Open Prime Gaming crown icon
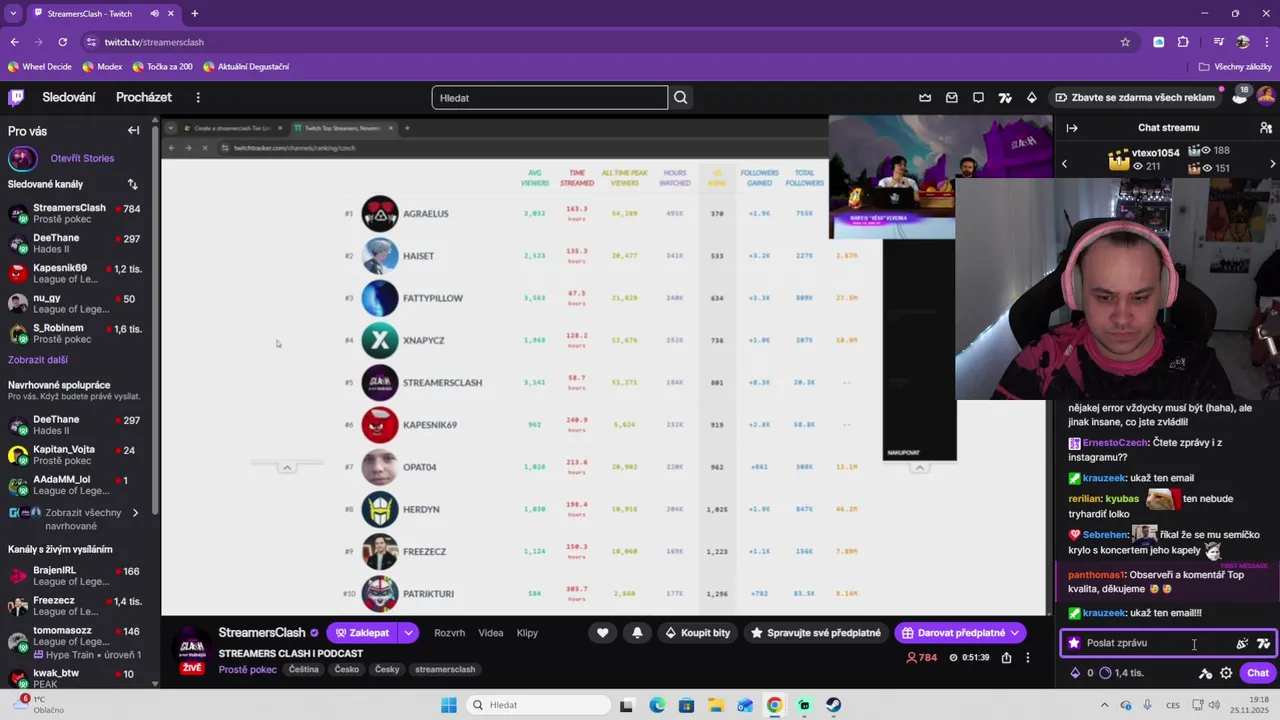The width and height of the screenshot is (1280, 720). pyautogui.click(x=925, y=97)
